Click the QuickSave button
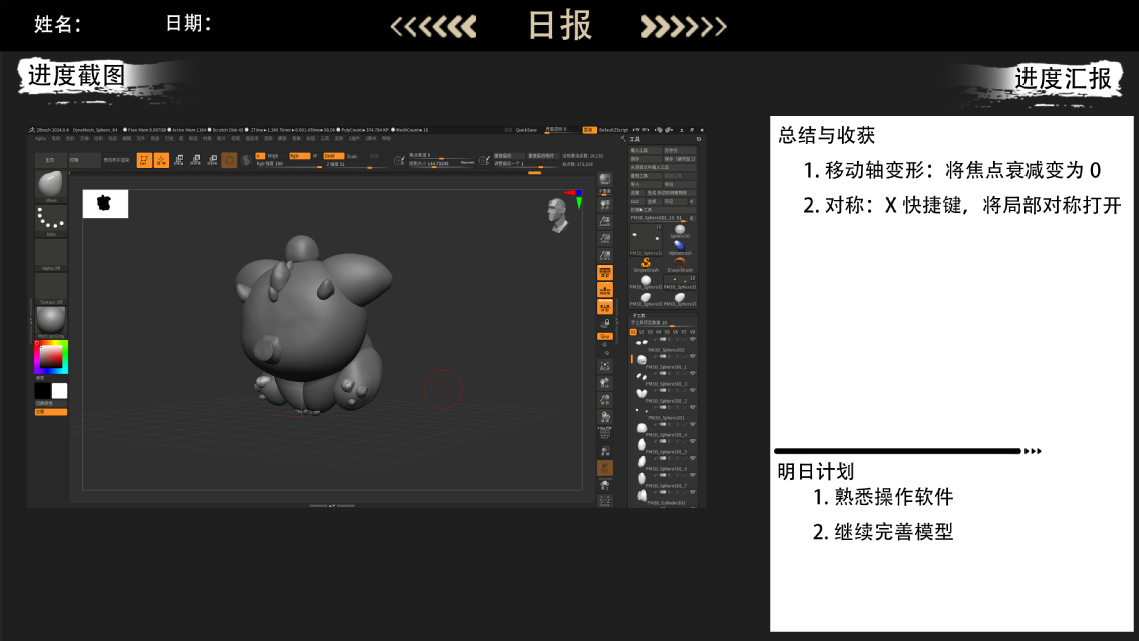 [526, 129]
